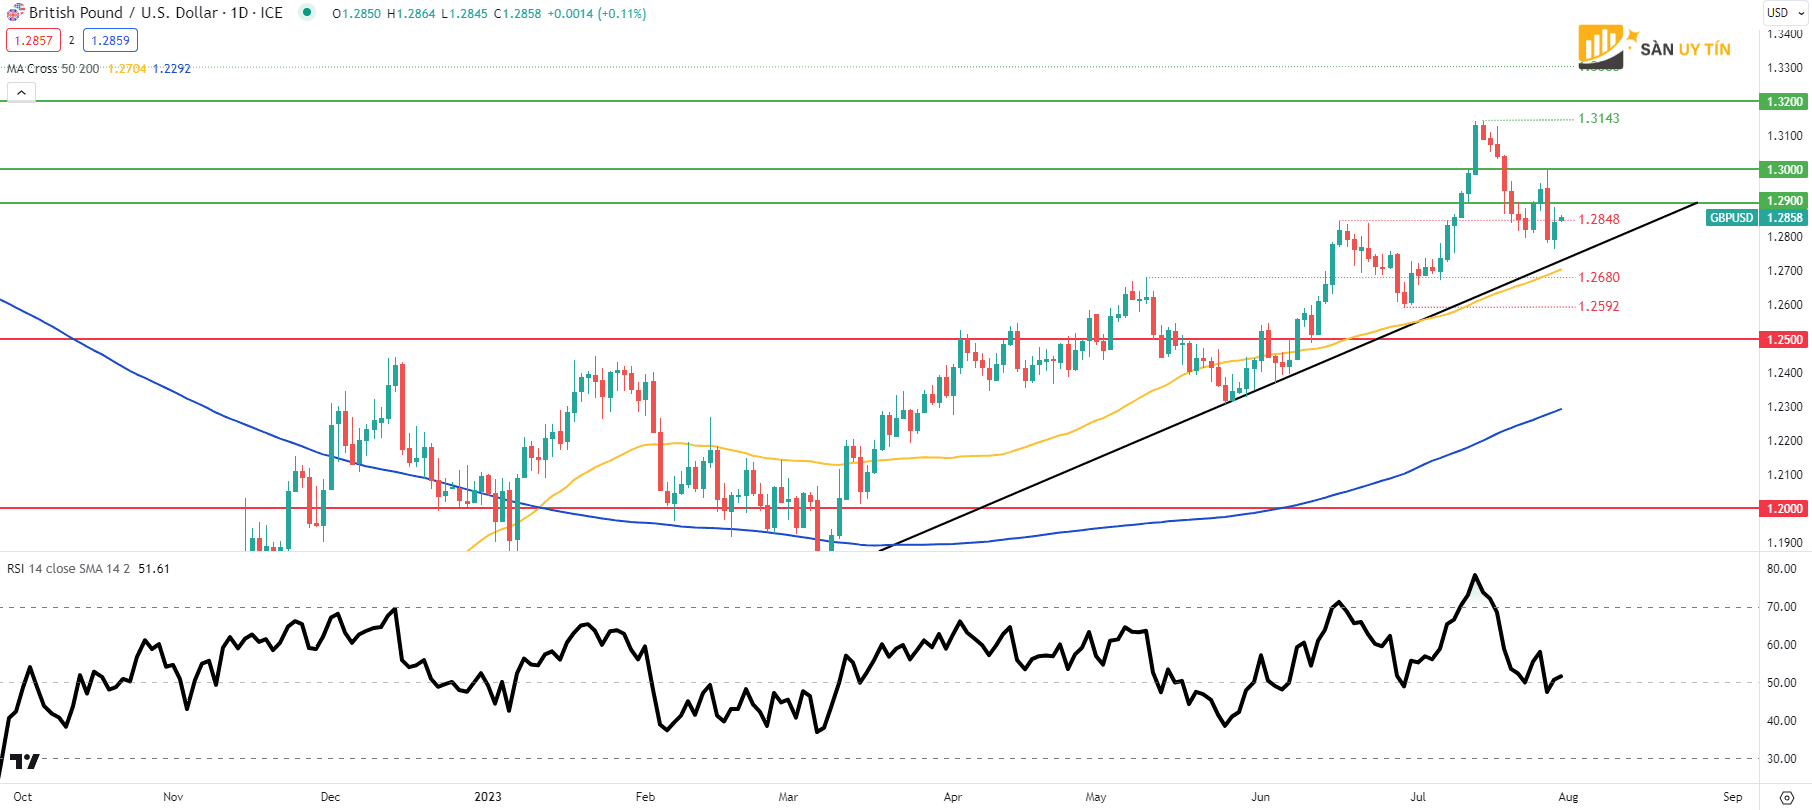Click the RSI 30.00 scale label

[x=1781, y=759]
